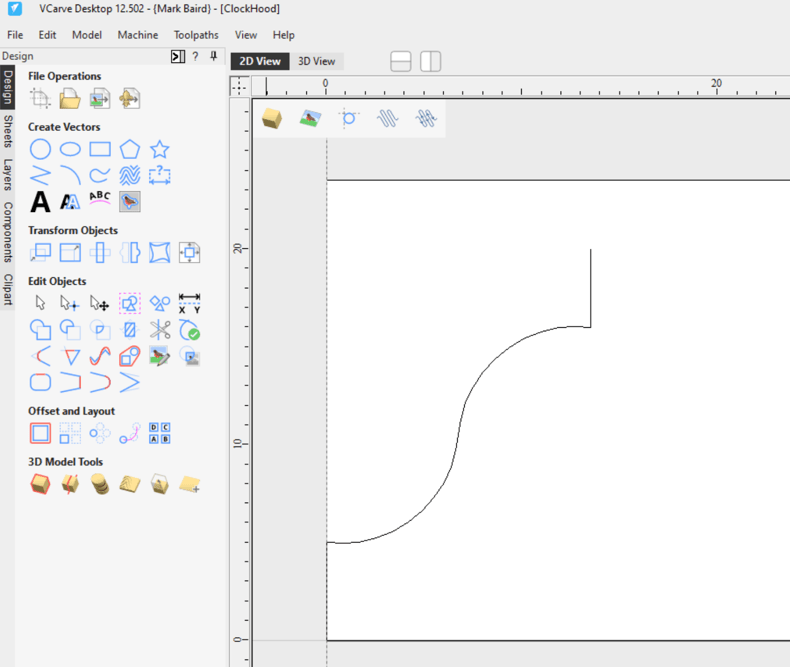Open the Machine menu
Viewport: 790px width, 667px height.
click(x=137, y=35)
